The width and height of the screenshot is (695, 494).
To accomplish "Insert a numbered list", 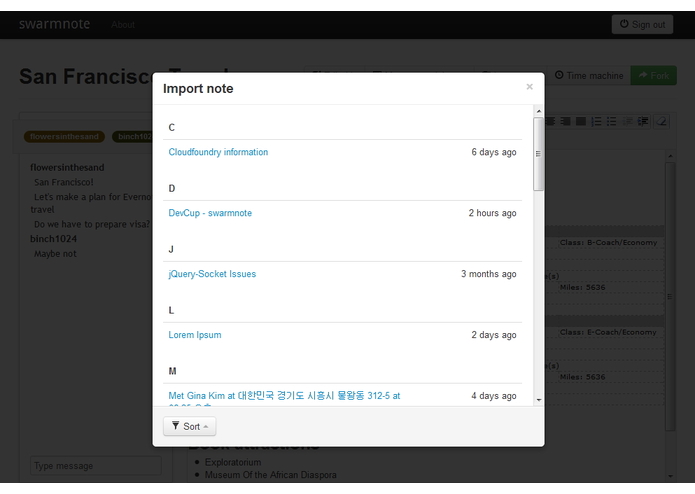I will [x=596, y=121].
